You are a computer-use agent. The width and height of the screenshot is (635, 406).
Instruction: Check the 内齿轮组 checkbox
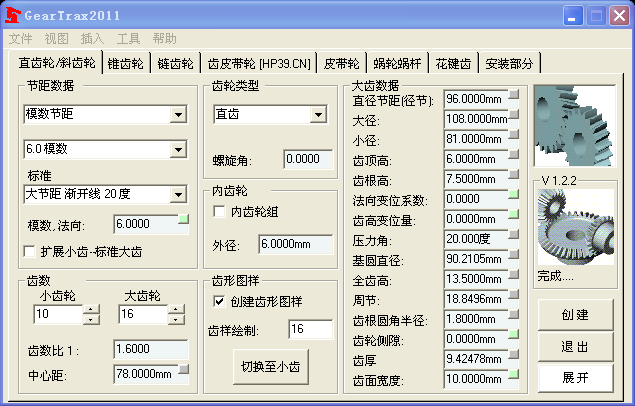coord(219,211)
